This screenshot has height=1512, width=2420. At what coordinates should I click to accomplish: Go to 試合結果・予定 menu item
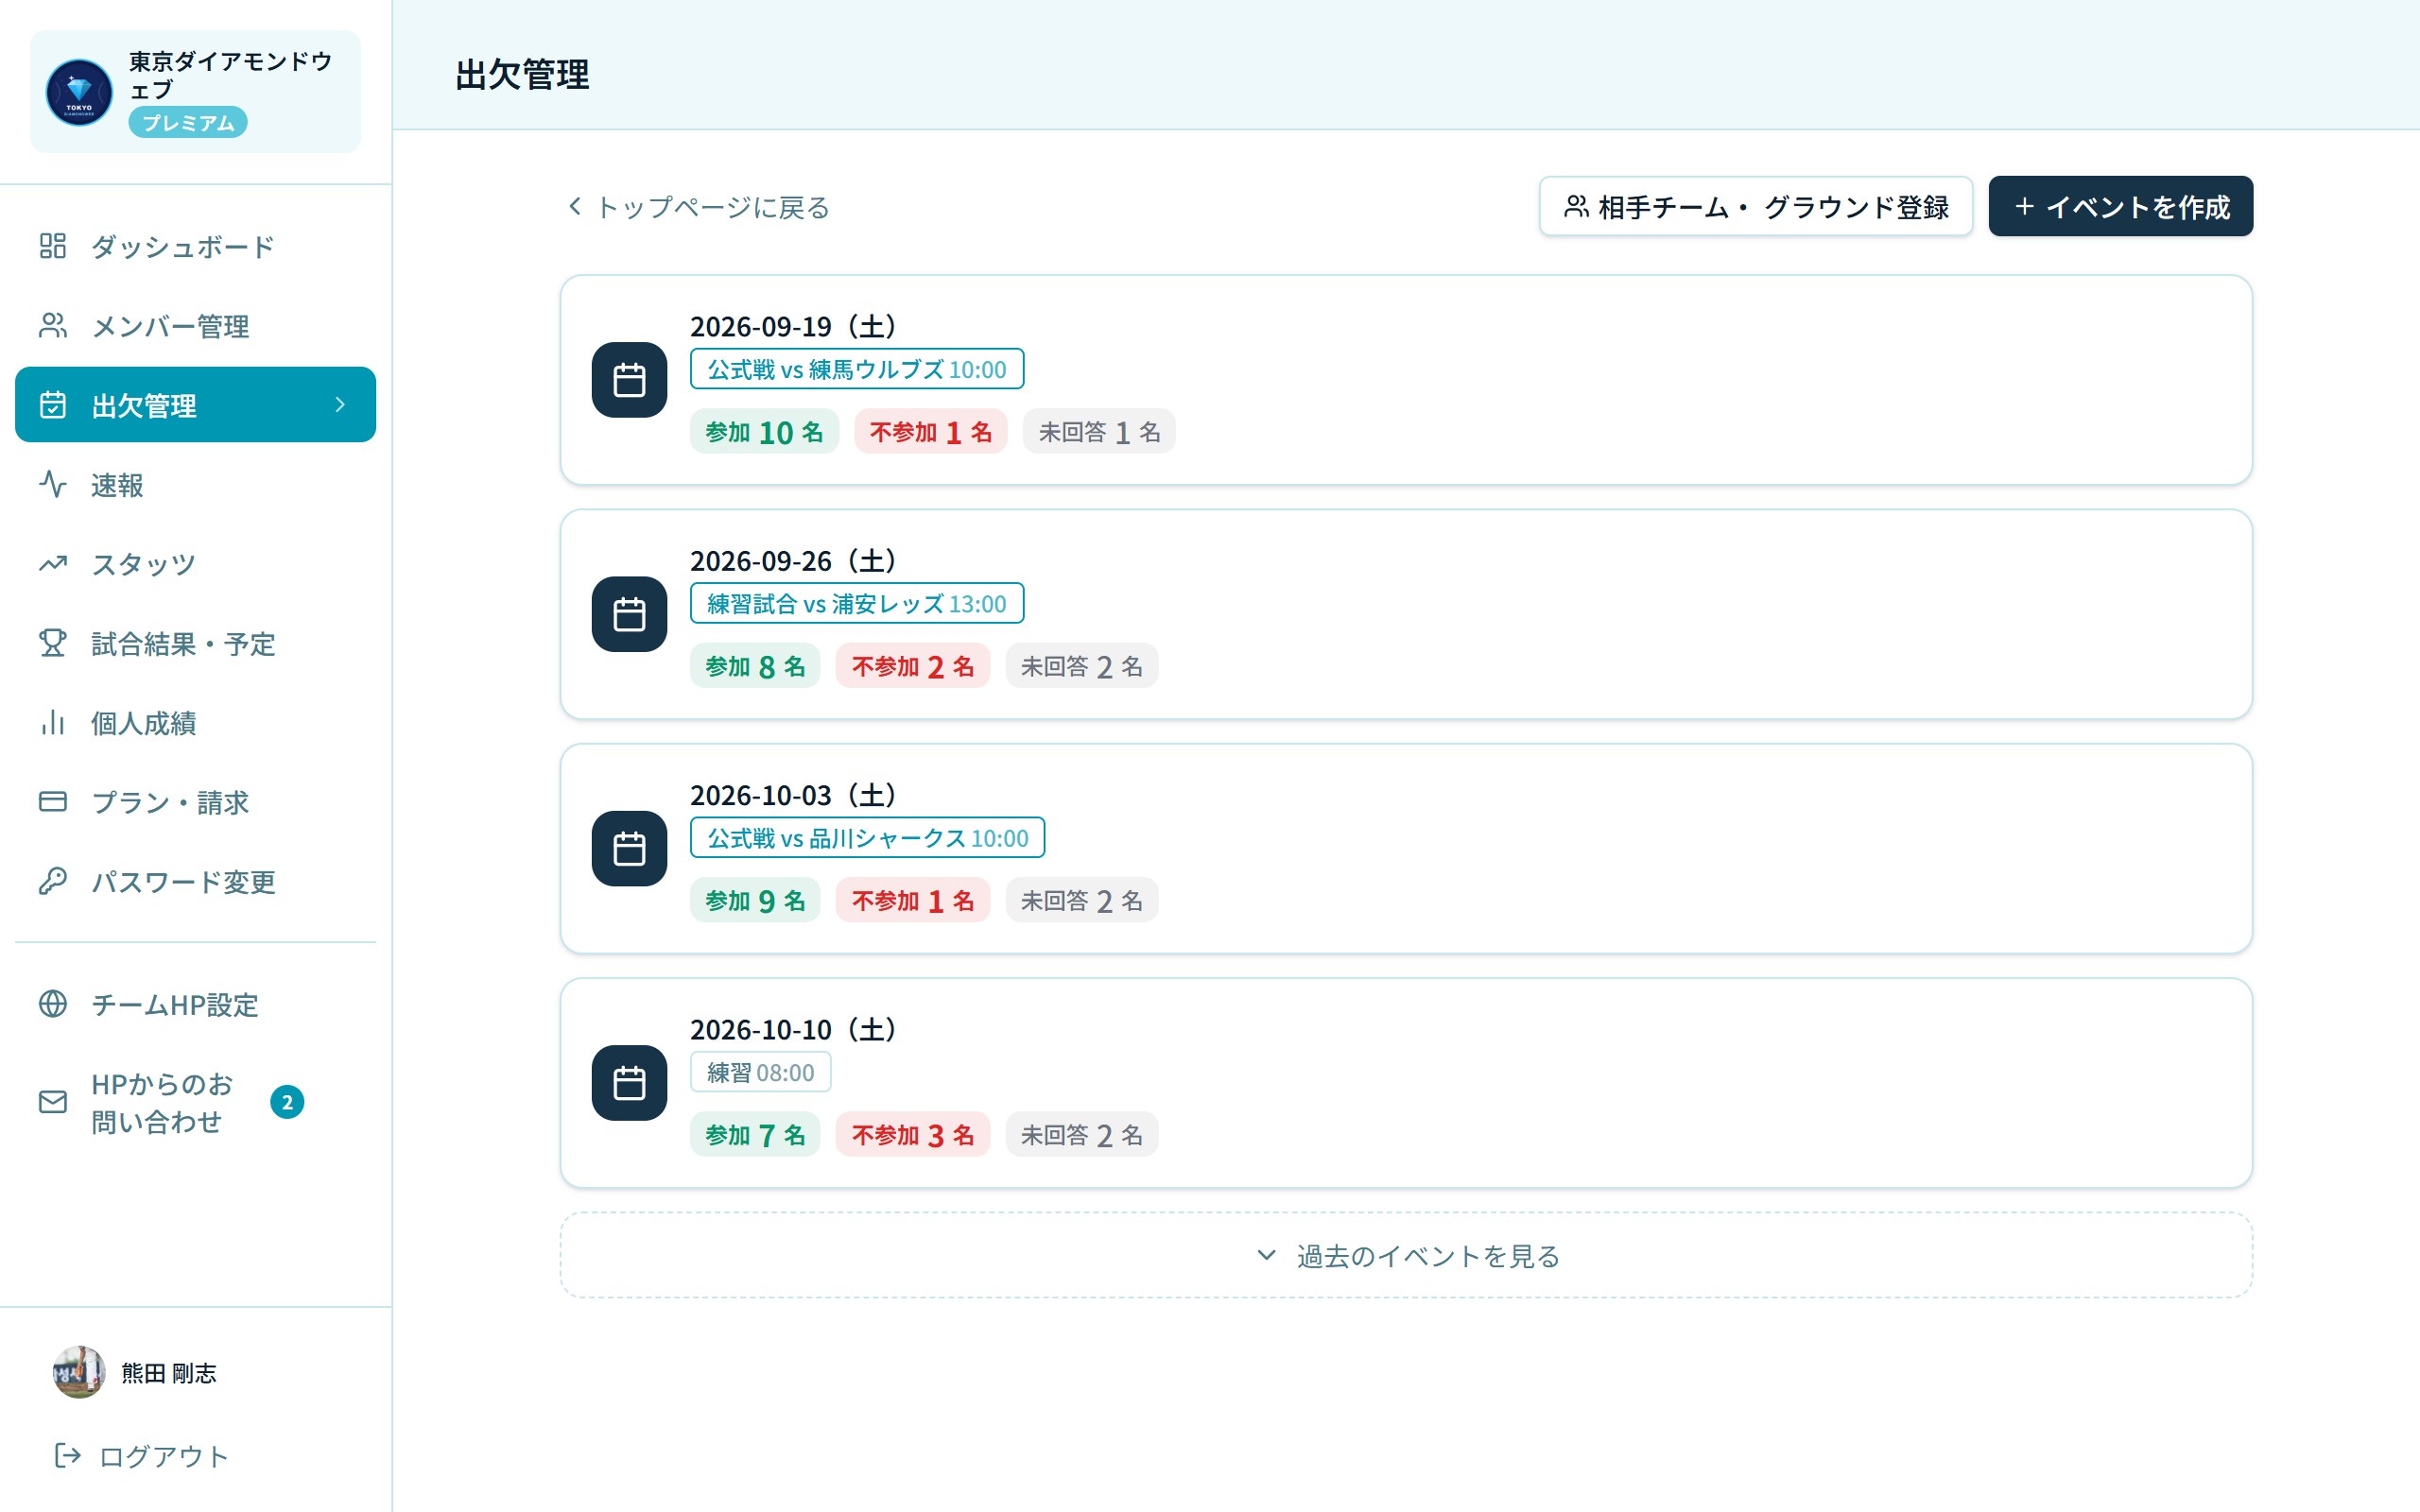(196, 643)
